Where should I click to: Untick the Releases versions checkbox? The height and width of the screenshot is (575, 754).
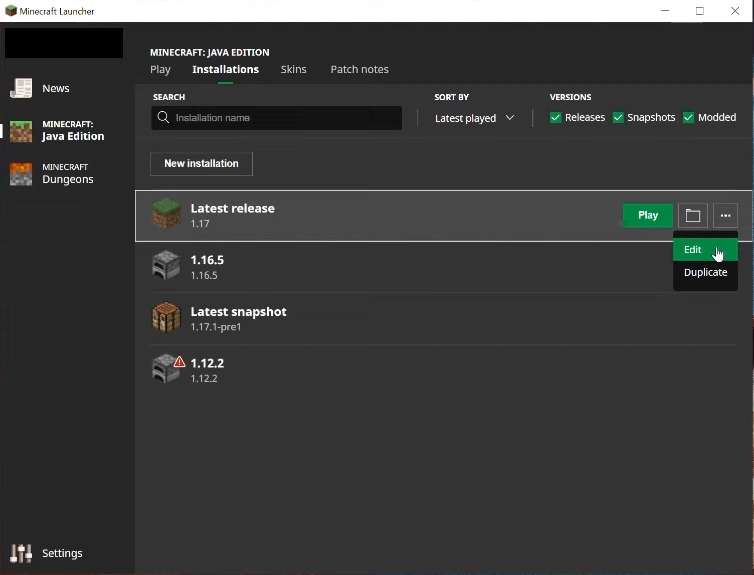pos(555,118)
